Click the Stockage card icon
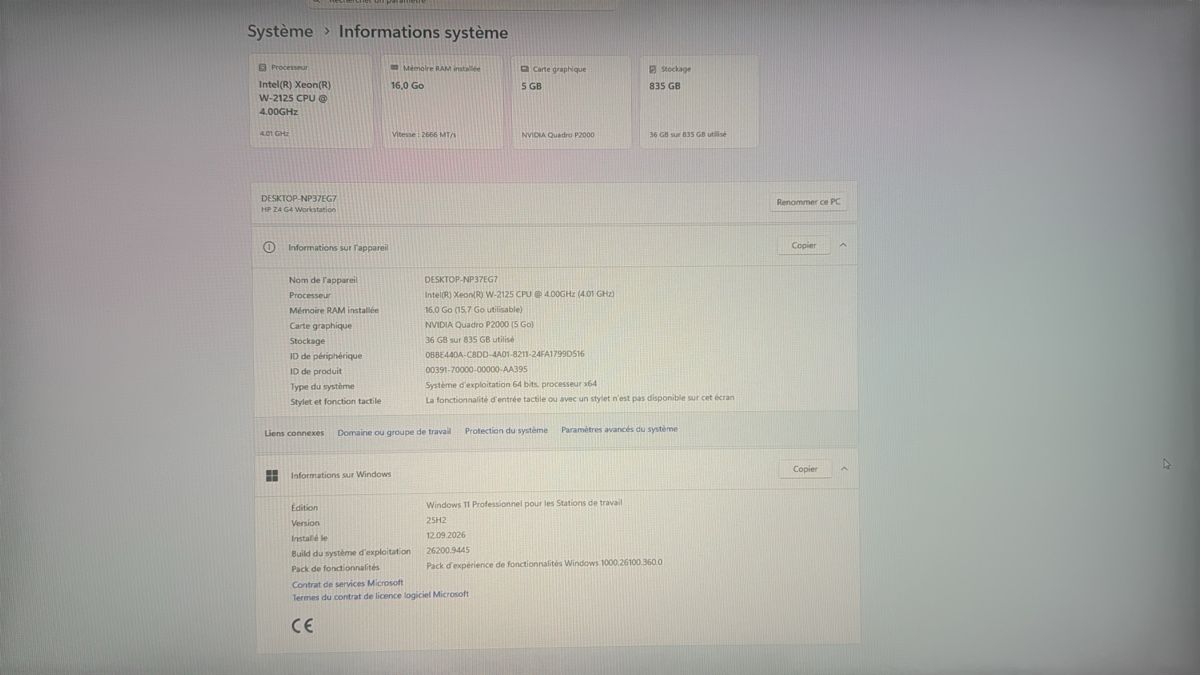Image resolution: width=1200 pixels, height=675 pixels. [x=653, y=69]
